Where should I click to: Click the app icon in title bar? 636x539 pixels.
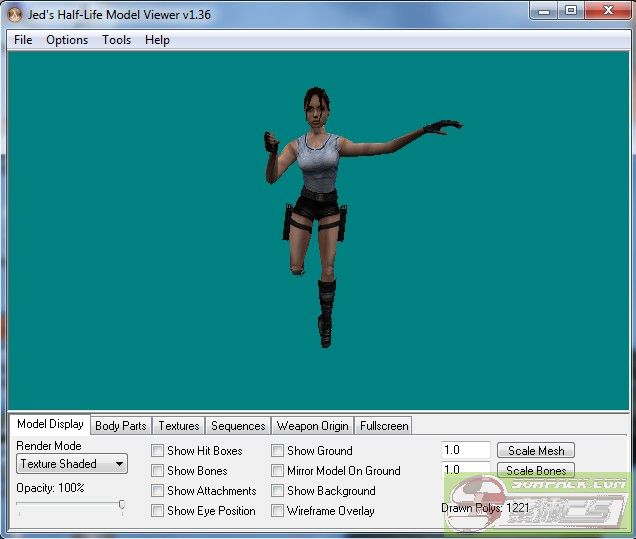[x=14, y=12]
